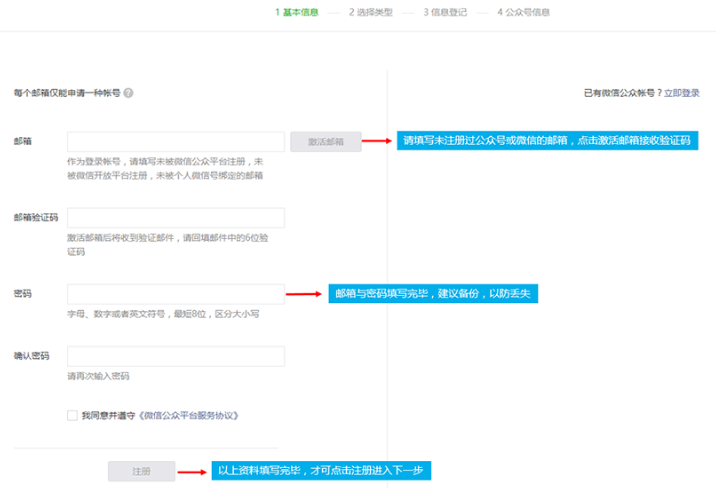The width and height of the screenshot is (716, 488).
Task: Select the 密码 input box
Action: point(176,294)
